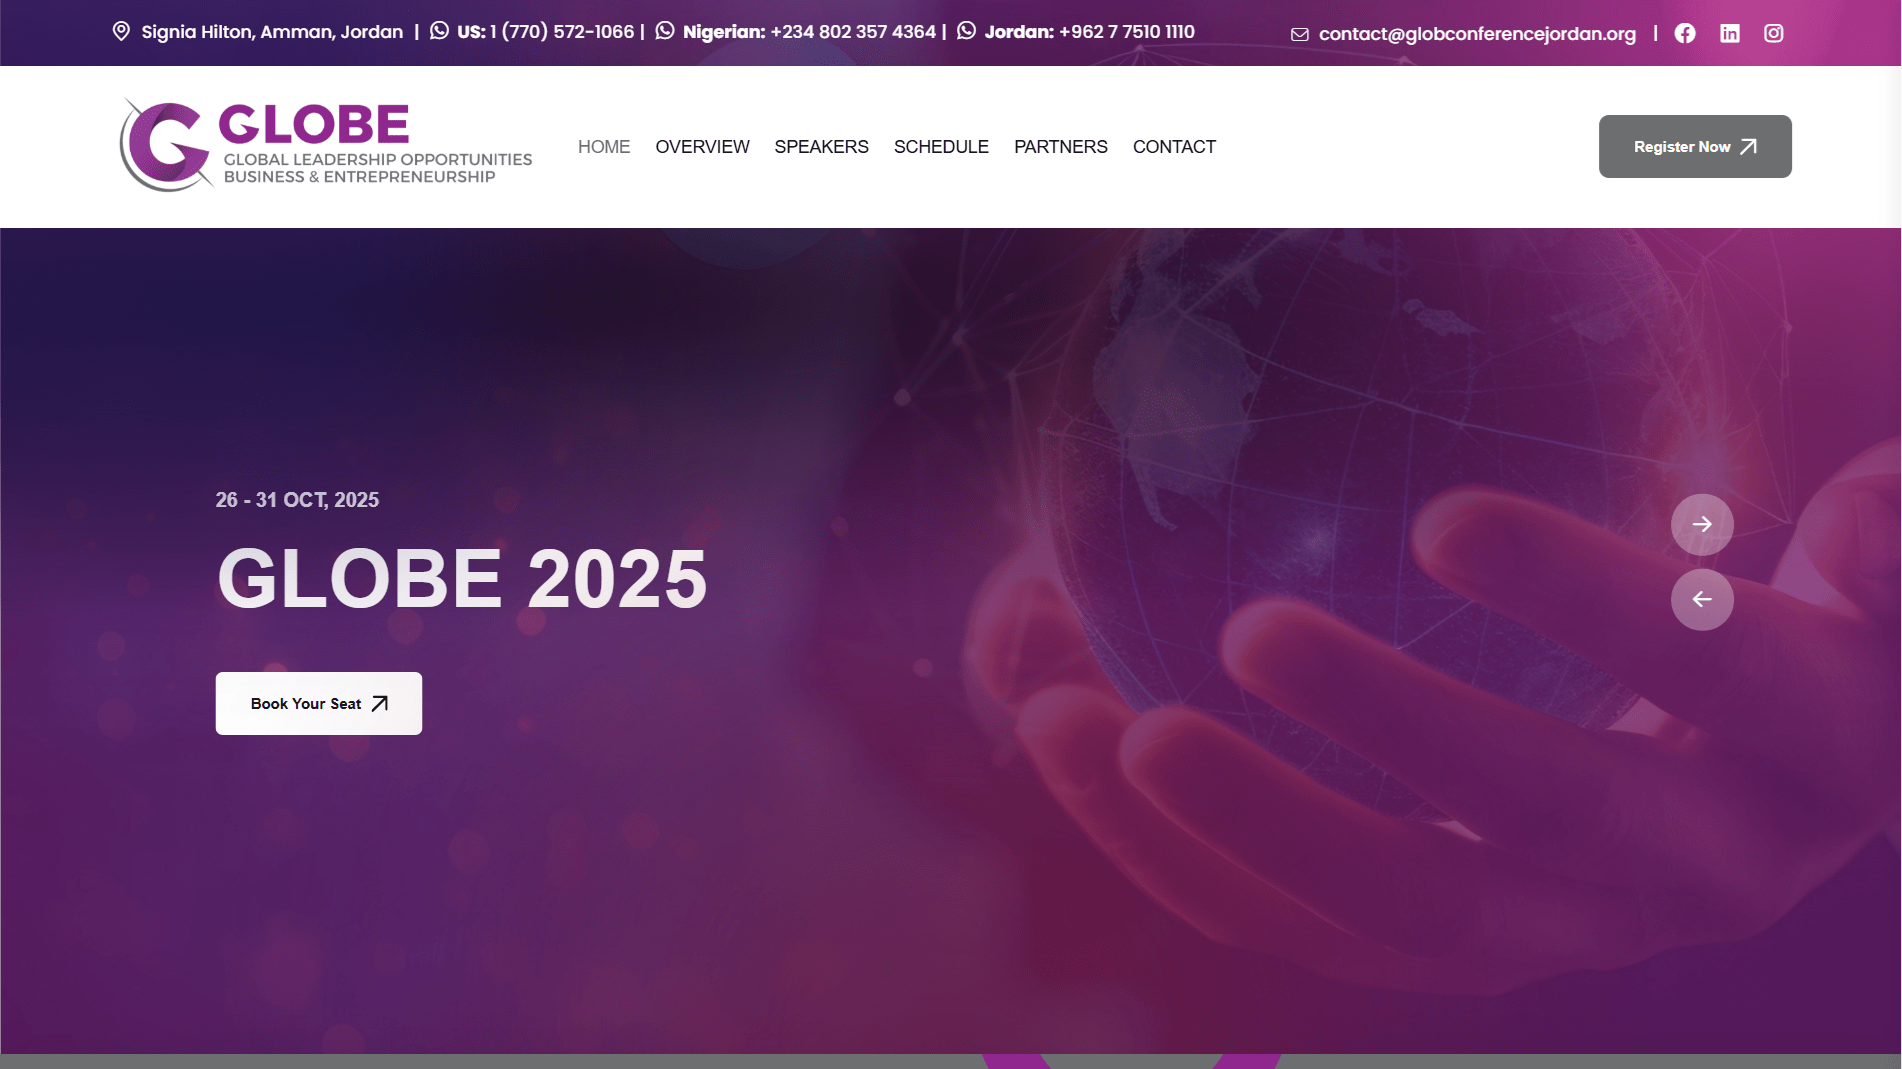Open the PARTNERS menu item
Screen dimensions: 1902x1069
1060,147
